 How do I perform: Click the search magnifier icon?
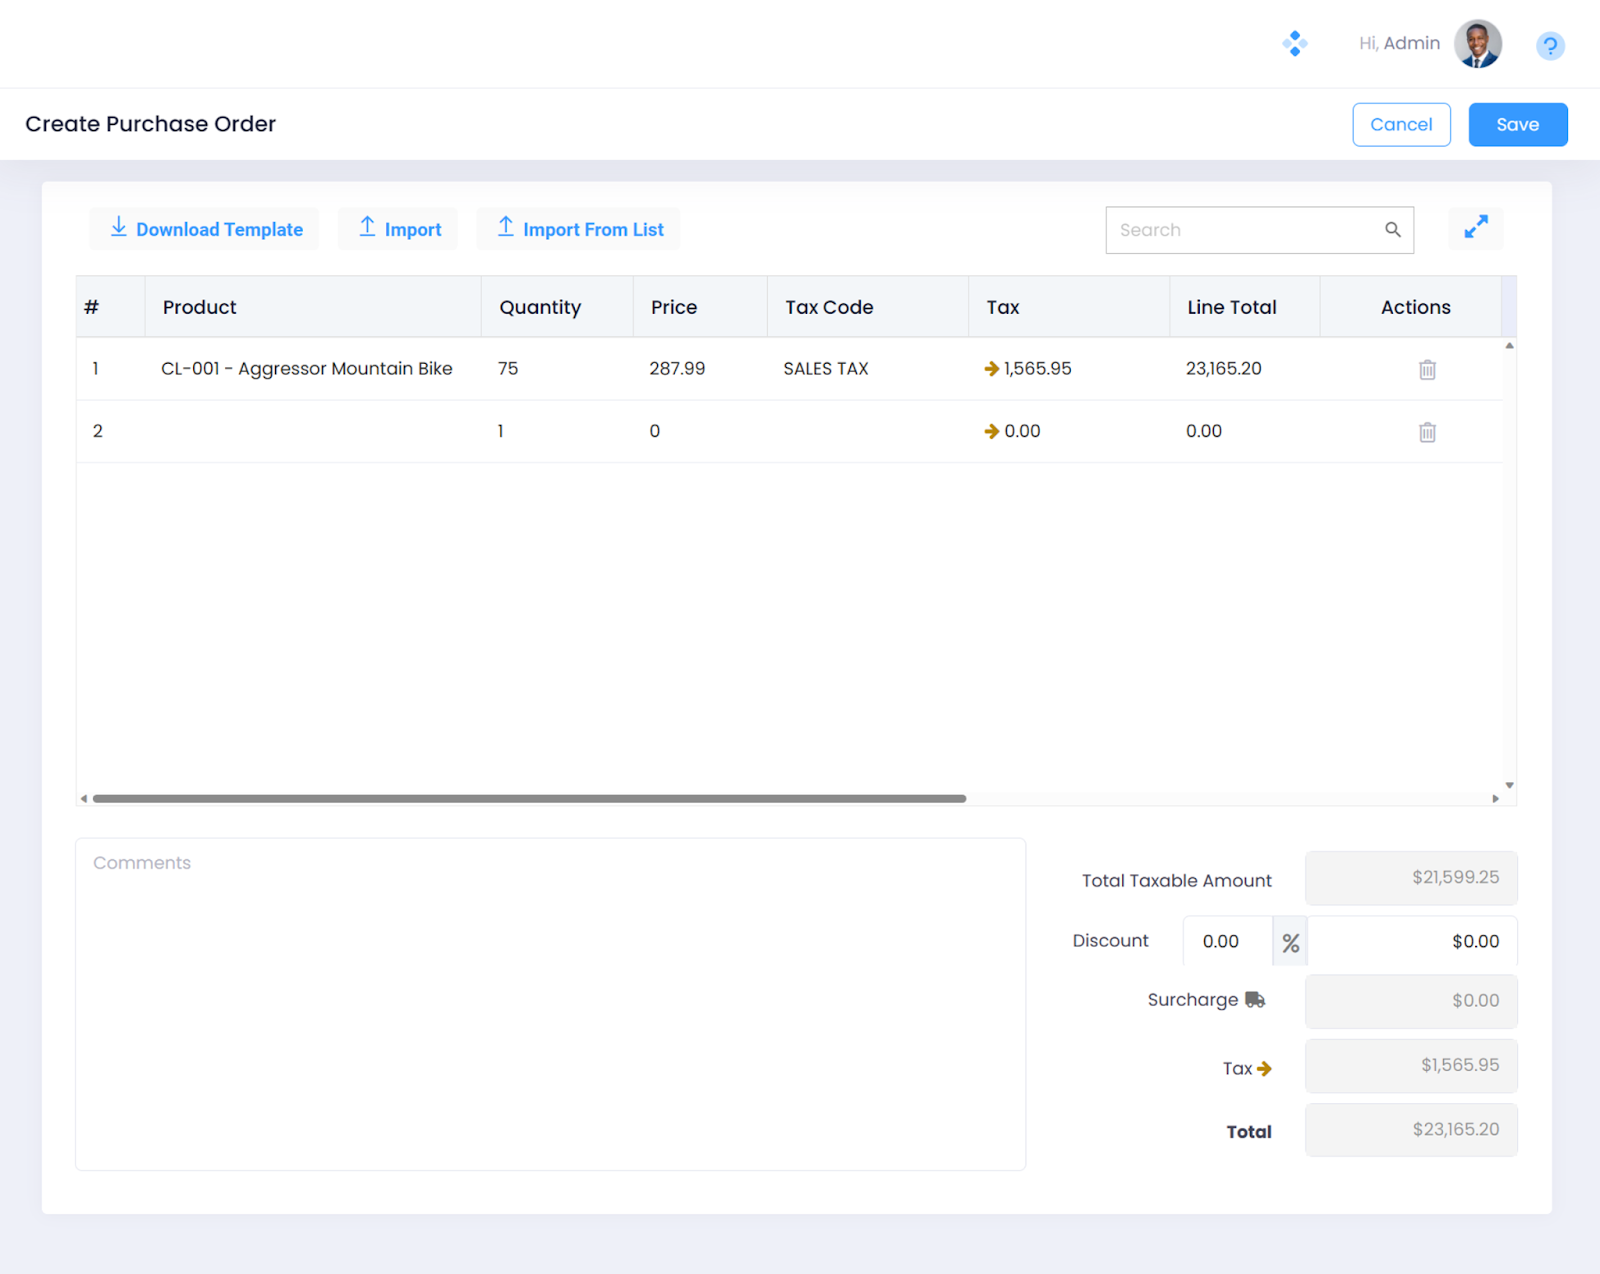(1392, 230)
